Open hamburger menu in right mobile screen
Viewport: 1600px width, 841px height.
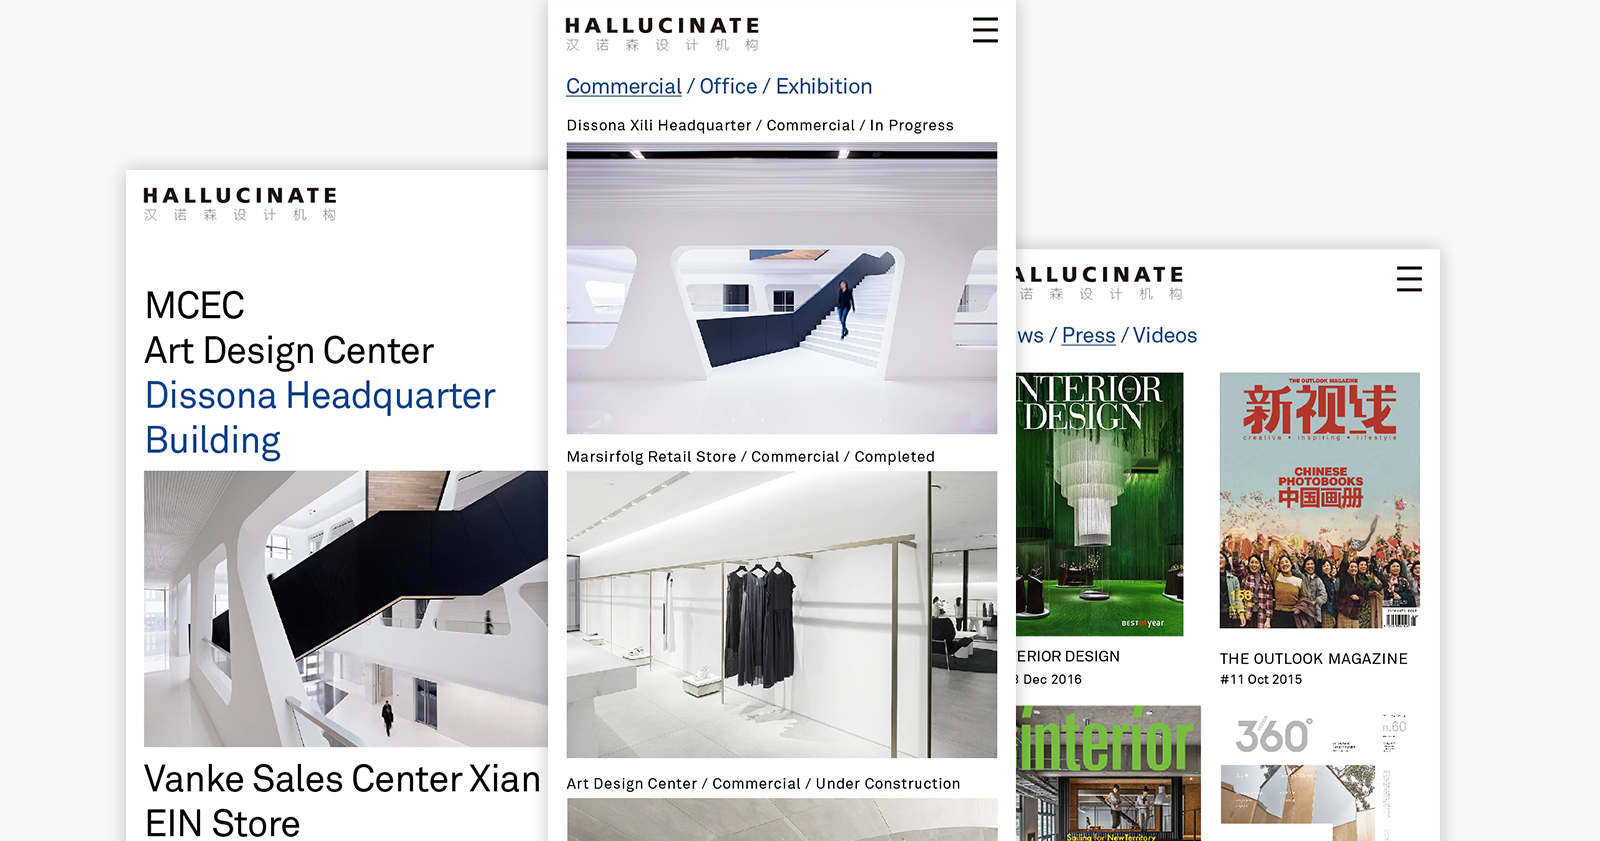[x=1409, y=279]
